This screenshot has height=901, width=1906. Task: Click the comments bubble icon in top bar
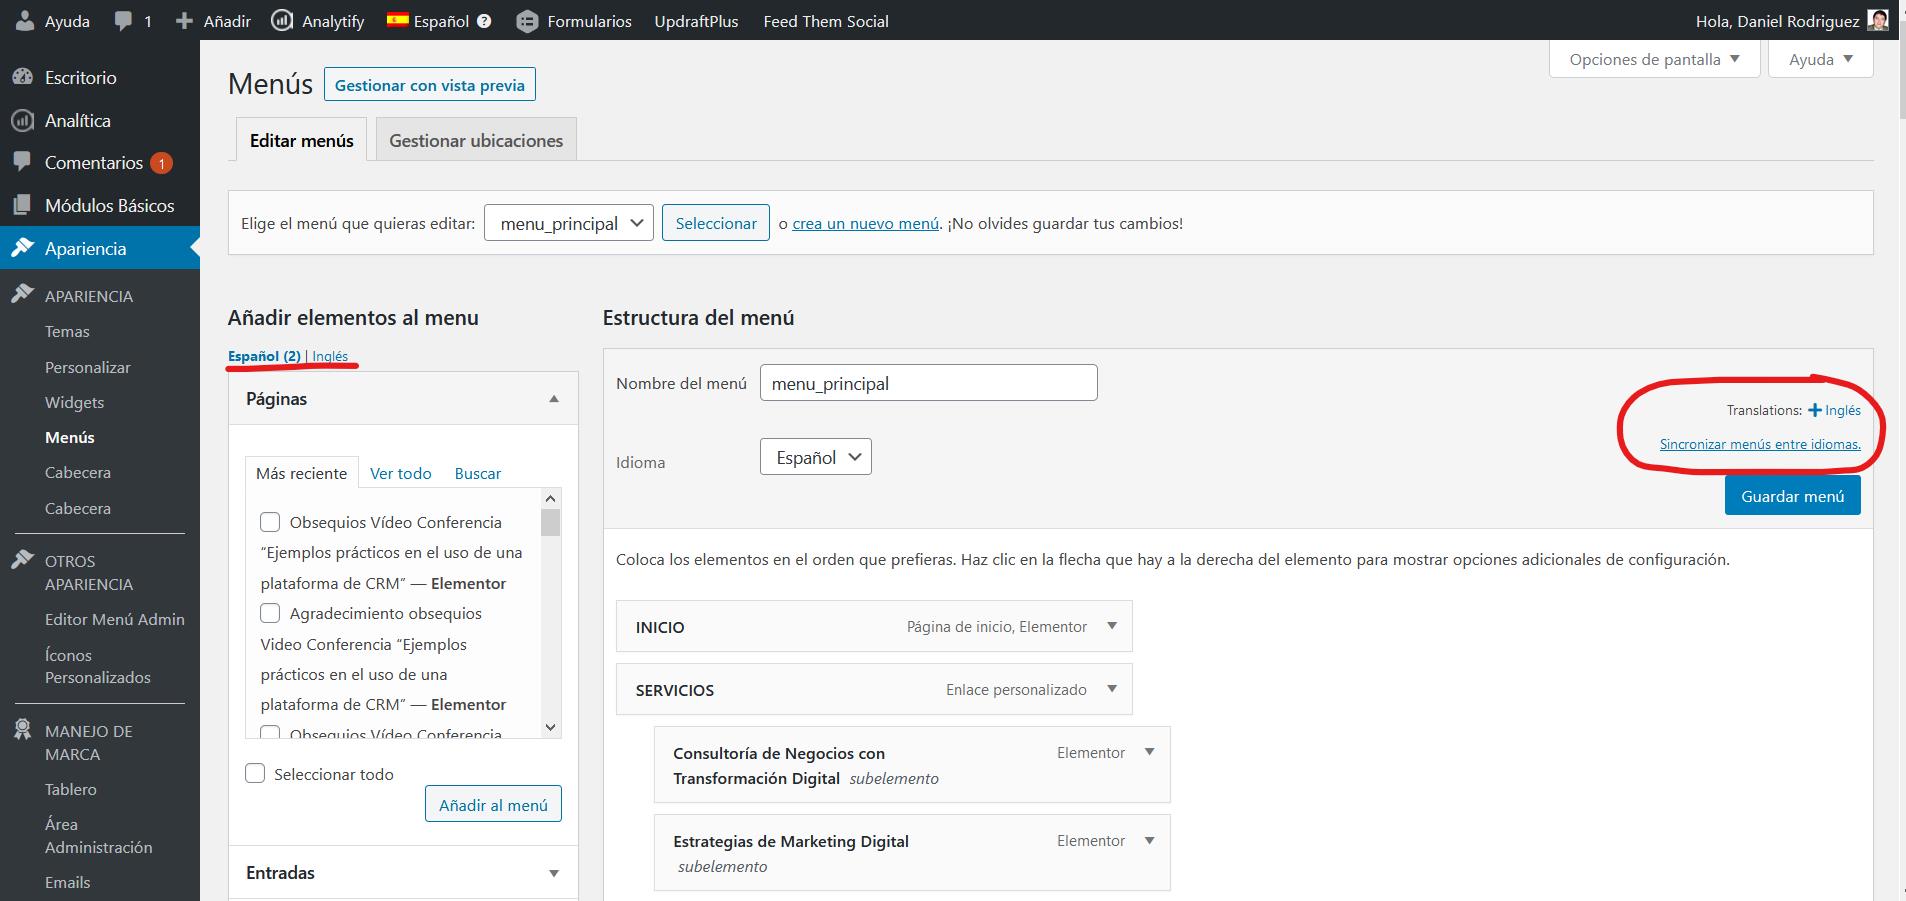tap(123, 21)
